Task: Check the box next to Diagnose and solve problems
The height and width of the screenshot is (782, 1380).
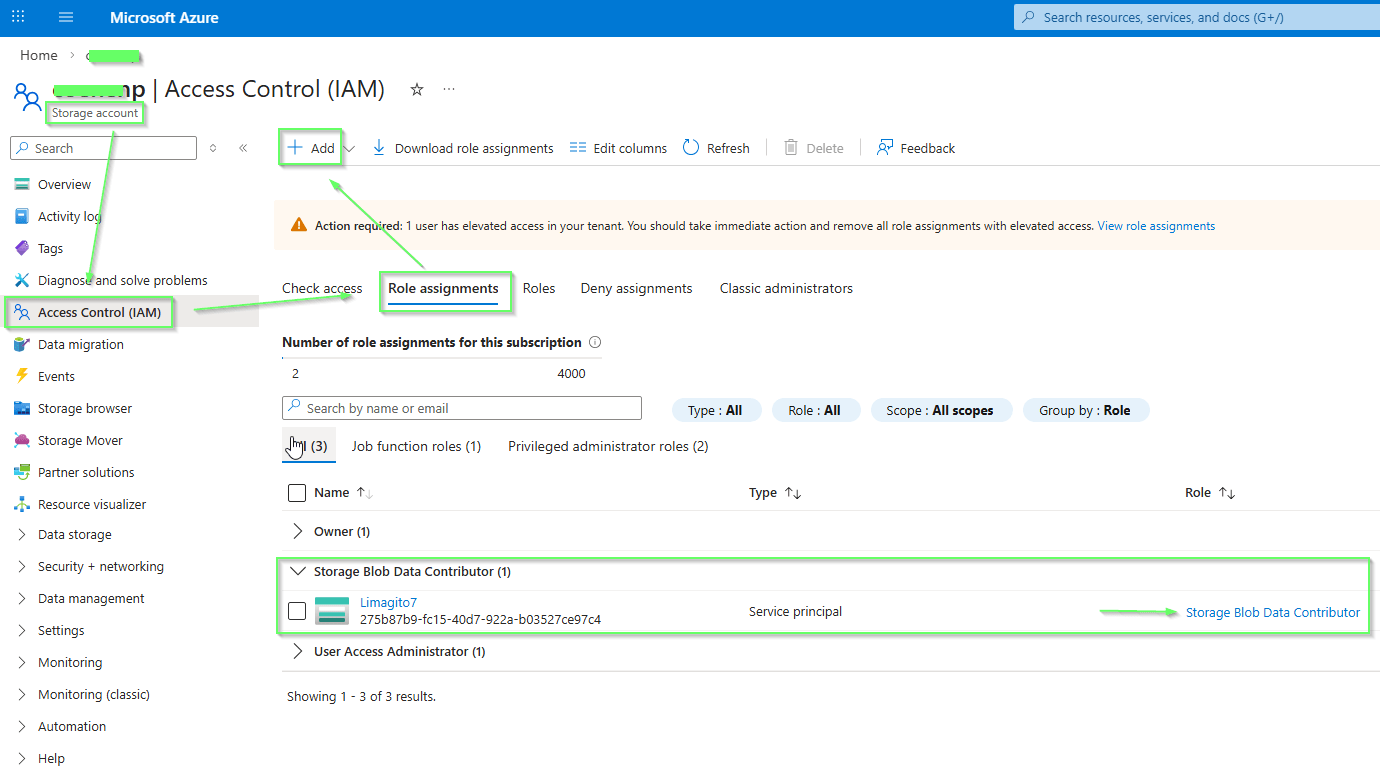Action: (x=122, y=280)
